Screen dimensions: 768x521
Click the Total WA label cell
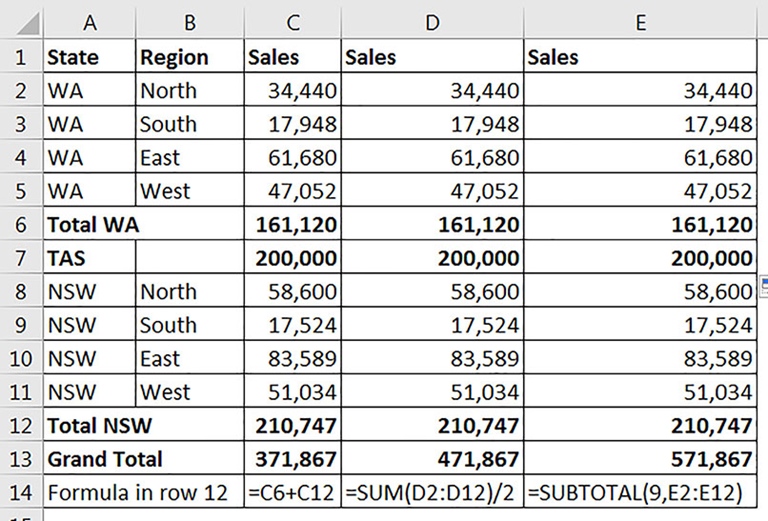tap(144, 224)
